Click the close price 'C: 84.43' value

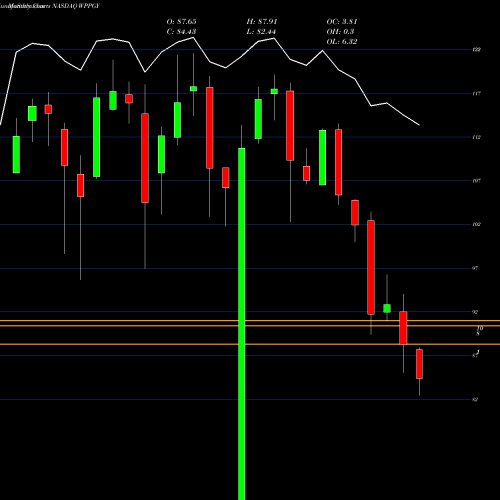pos(181,32)
